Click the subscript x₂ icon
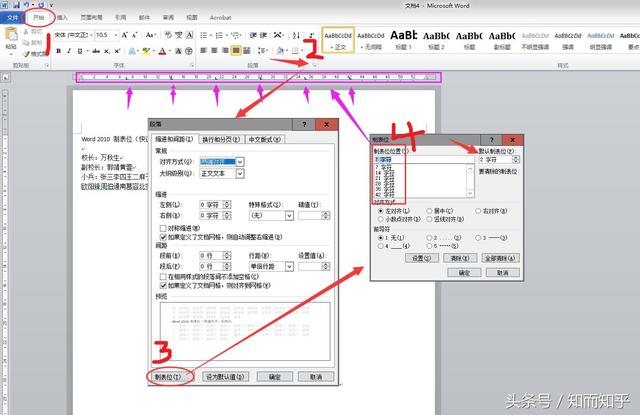This screenshot has width=640, height=415. pyautogui.click(x=107, y=51)
